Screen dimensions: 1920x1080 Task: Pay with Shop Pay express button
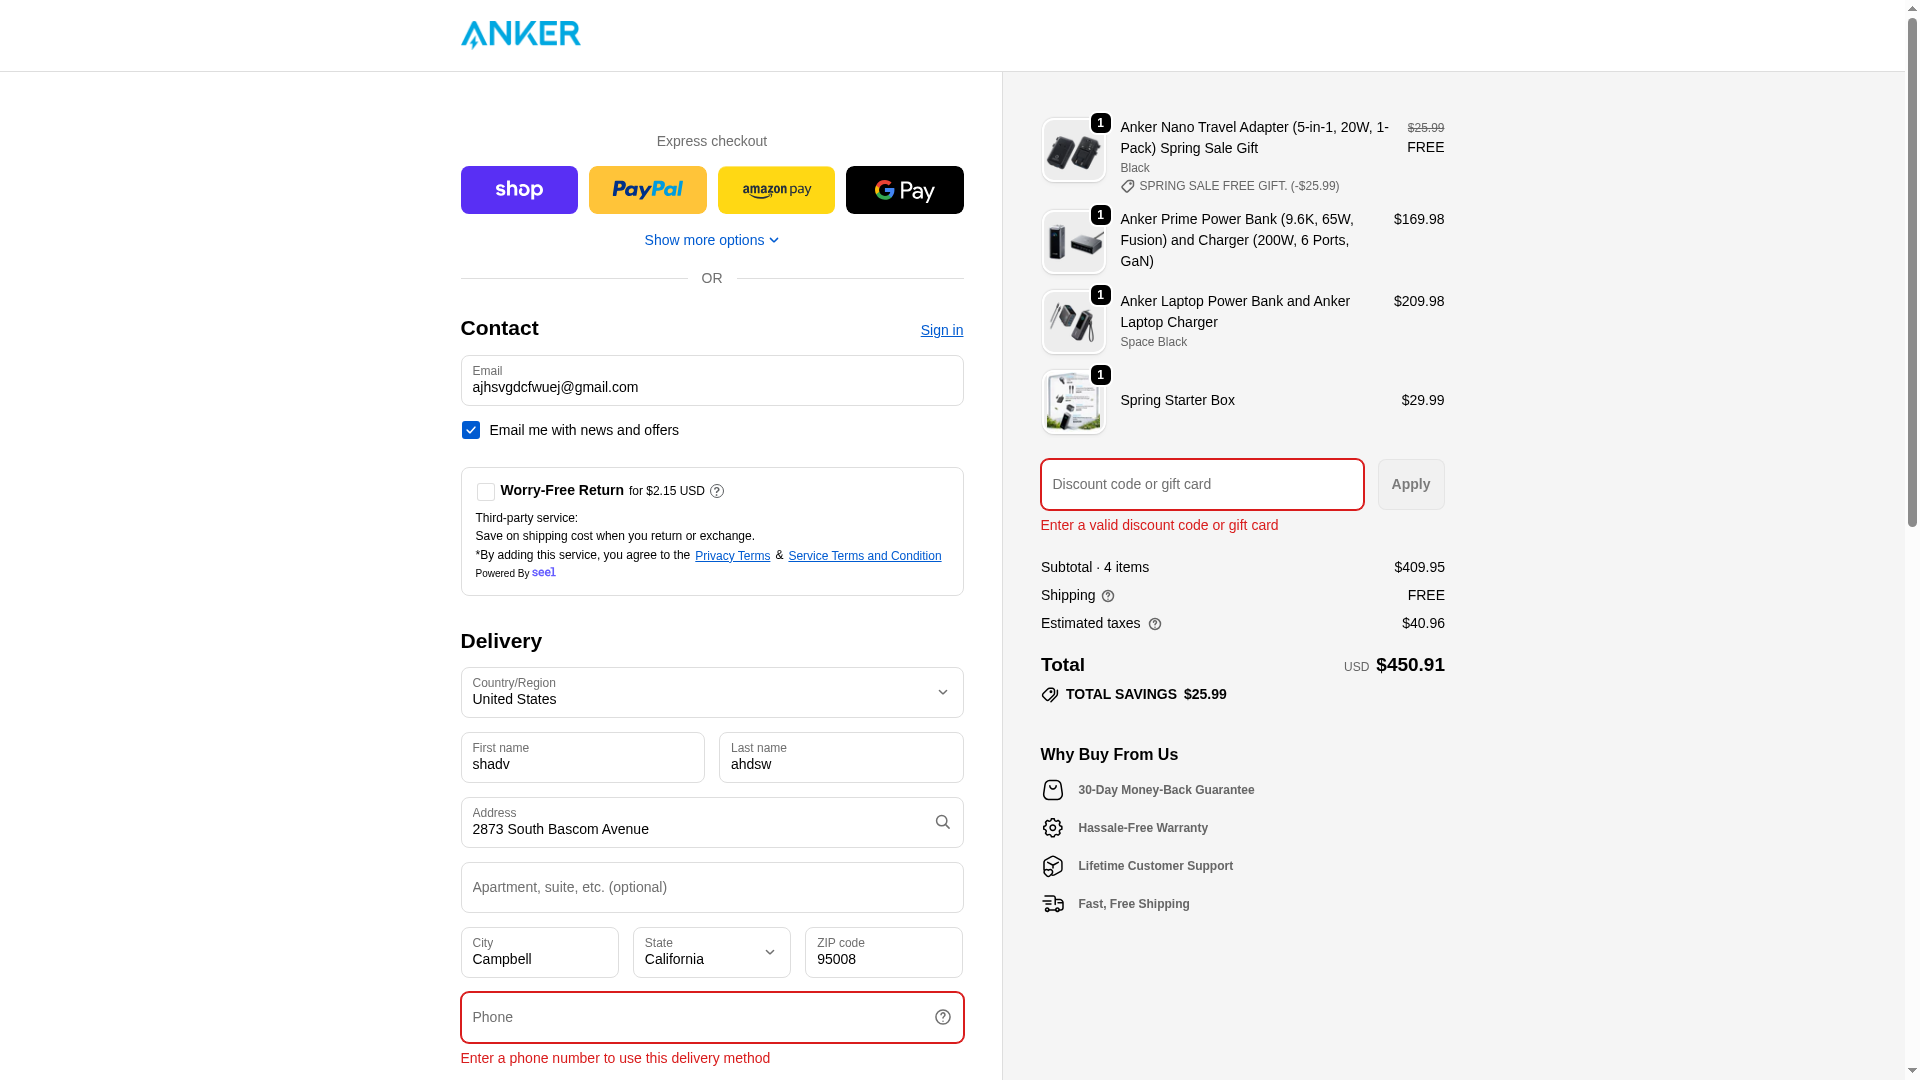click(x=519, y=190)
